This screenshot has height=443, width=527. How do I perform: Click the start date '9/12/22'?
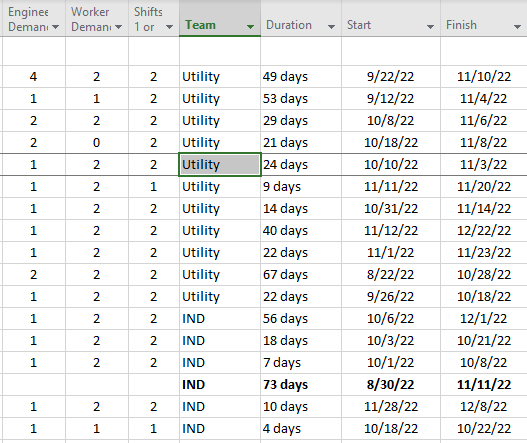391,99
